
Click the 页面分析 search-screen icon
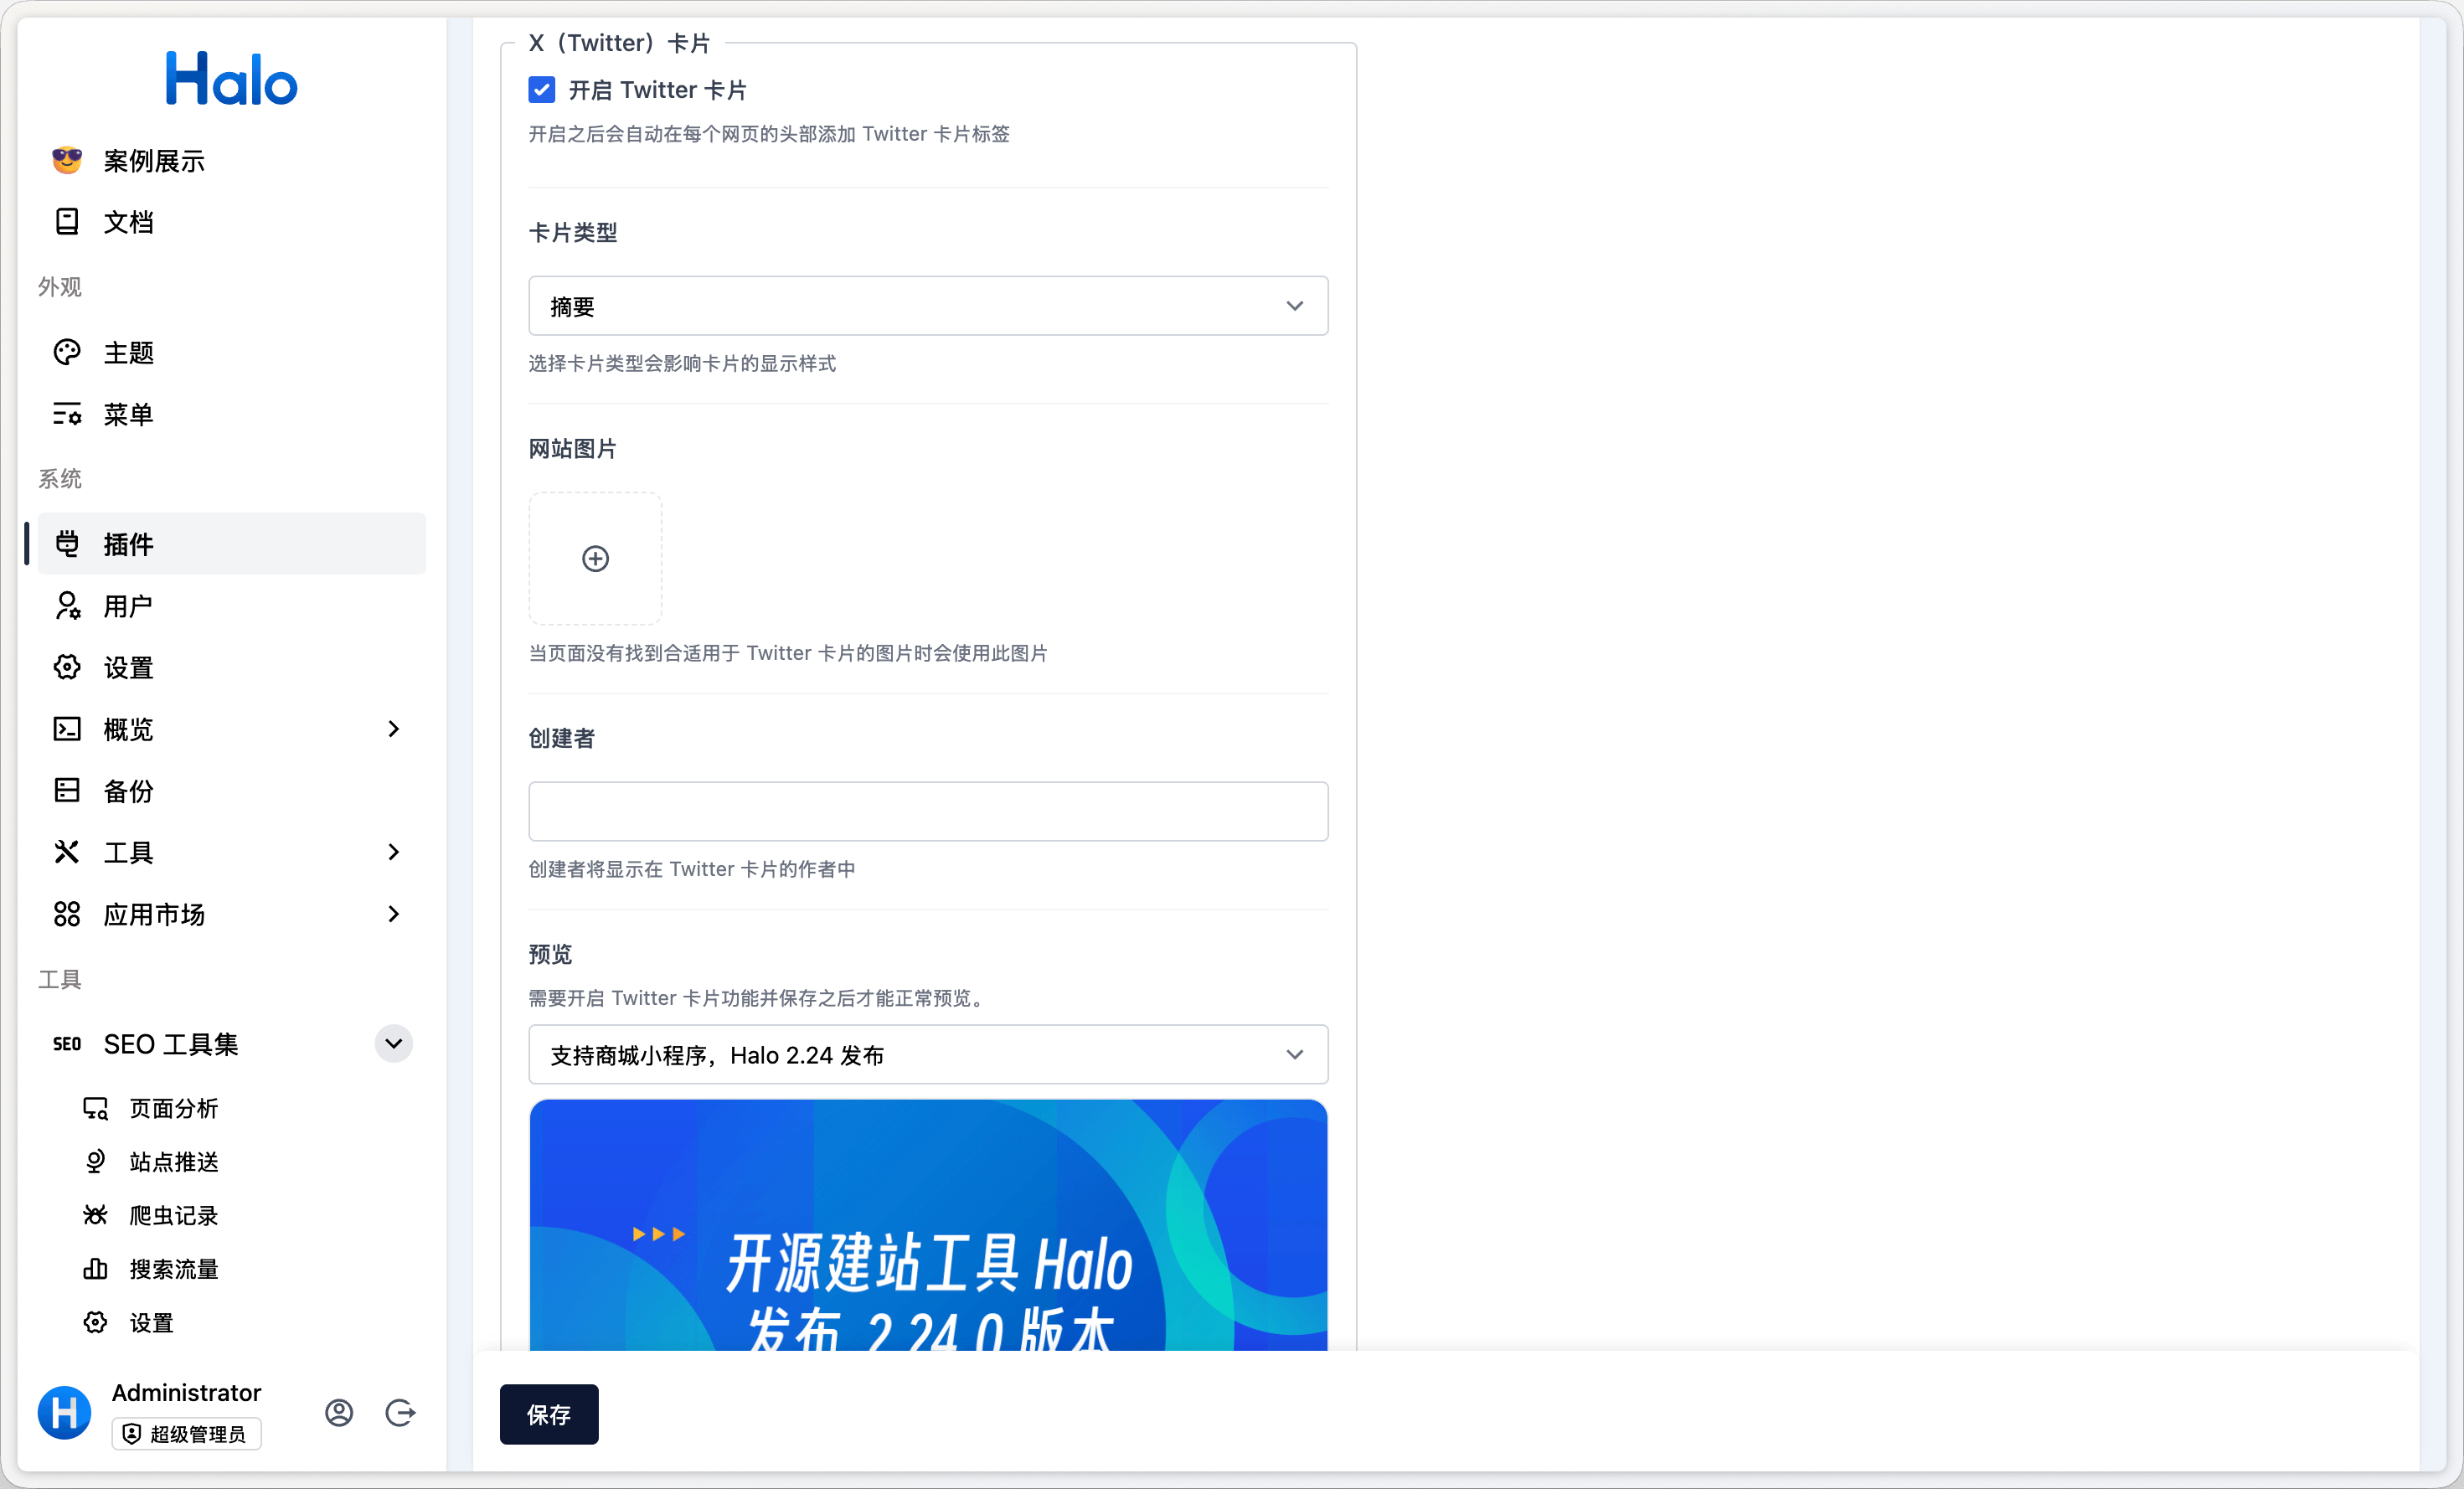(x=95, y=1108)
